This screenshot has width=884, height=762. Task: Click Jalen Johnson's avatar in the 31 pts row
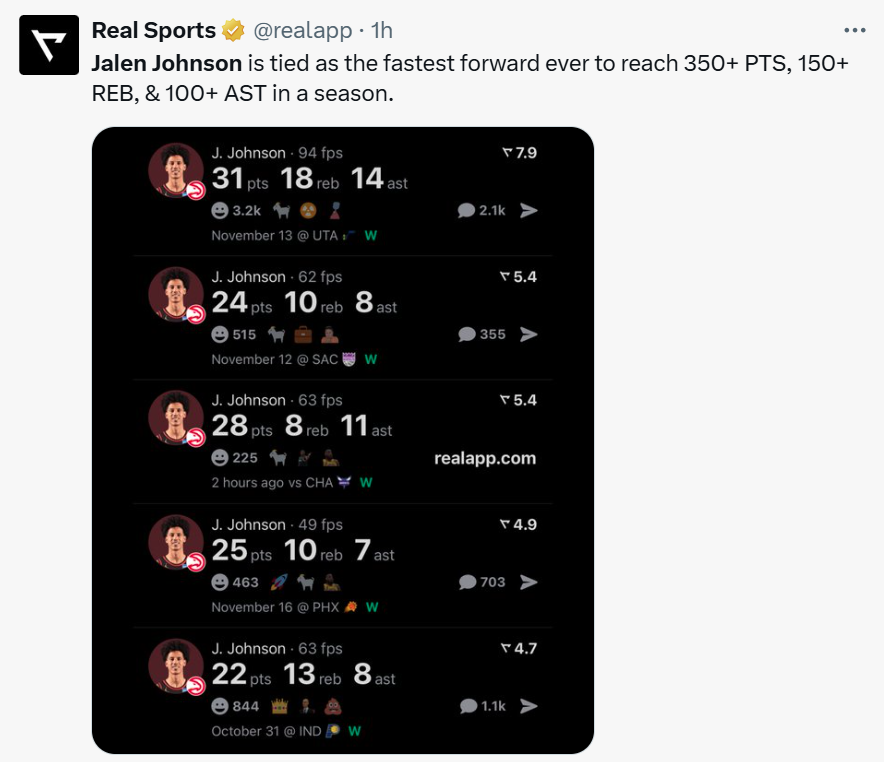coord(176,171)
